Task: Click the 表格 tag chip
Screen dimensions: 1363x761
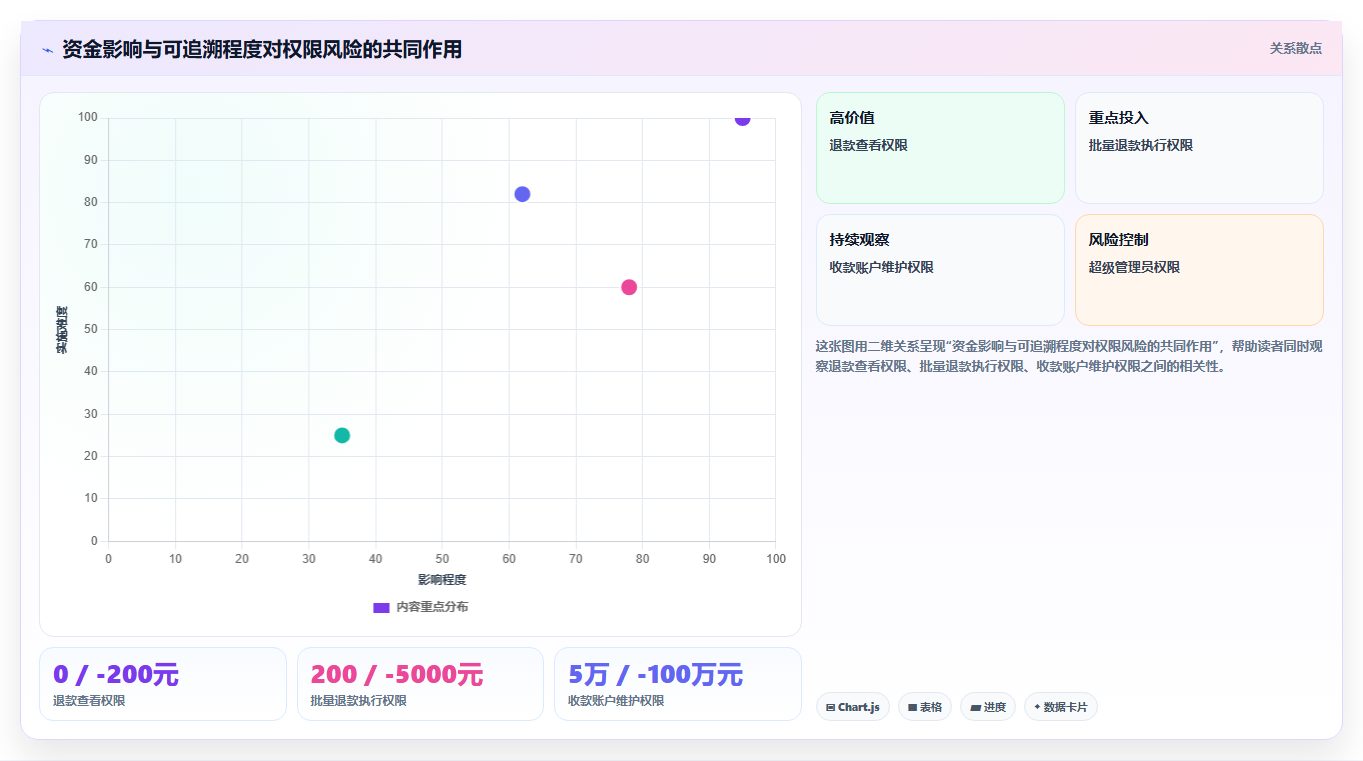Action: pos(925,707)
